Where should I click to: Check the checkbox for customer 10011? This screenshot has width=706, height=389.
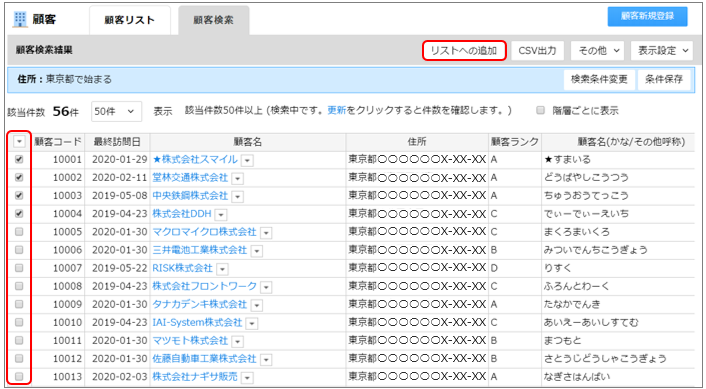click(19, 340)
